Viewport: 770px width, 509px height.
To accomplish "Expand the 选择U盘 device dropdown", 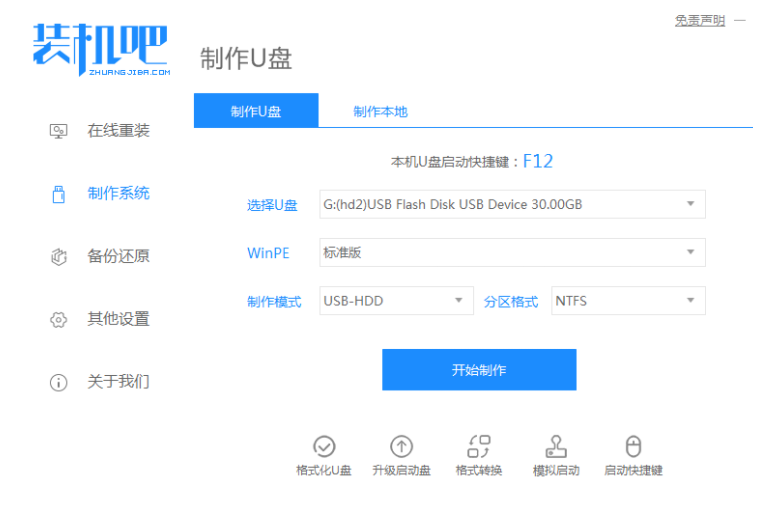I will pos(512,204).
